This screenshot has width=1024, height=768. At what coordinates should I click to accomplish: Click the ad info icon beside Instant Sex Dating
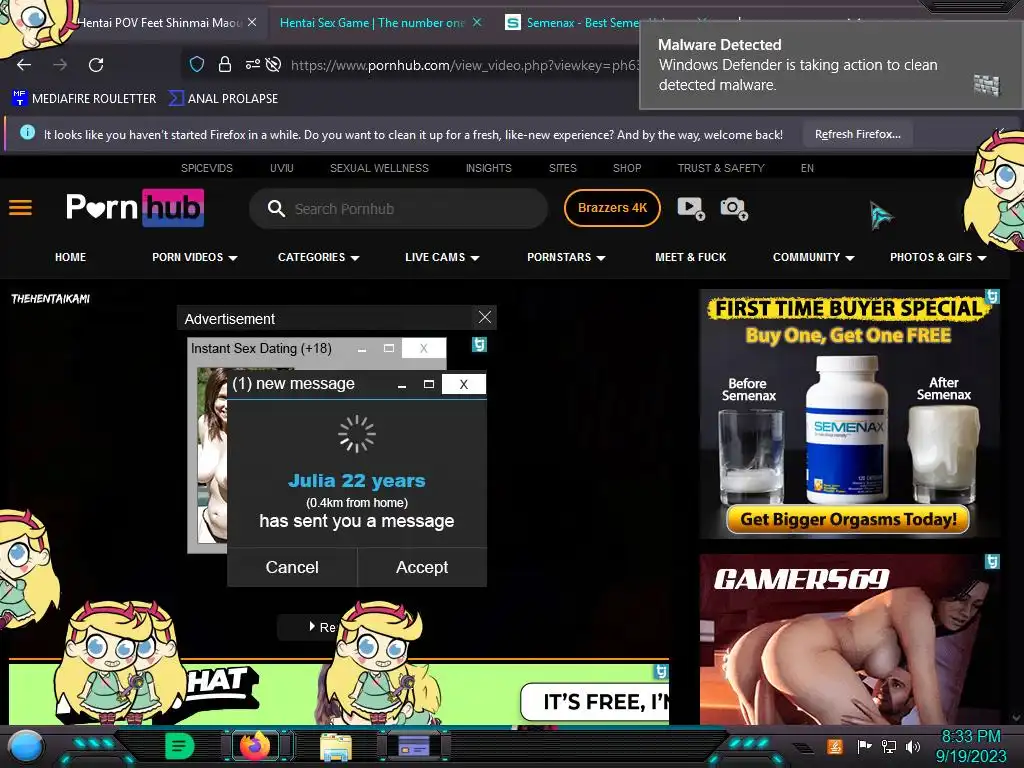[x=479, y=344]
